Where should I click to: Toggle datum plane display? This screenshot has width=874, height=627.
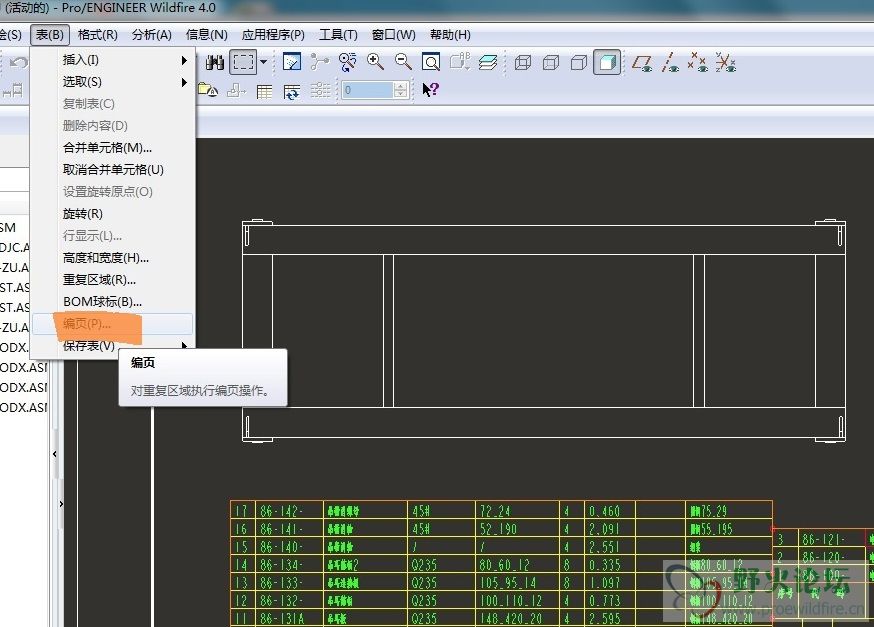click(642, 62)
